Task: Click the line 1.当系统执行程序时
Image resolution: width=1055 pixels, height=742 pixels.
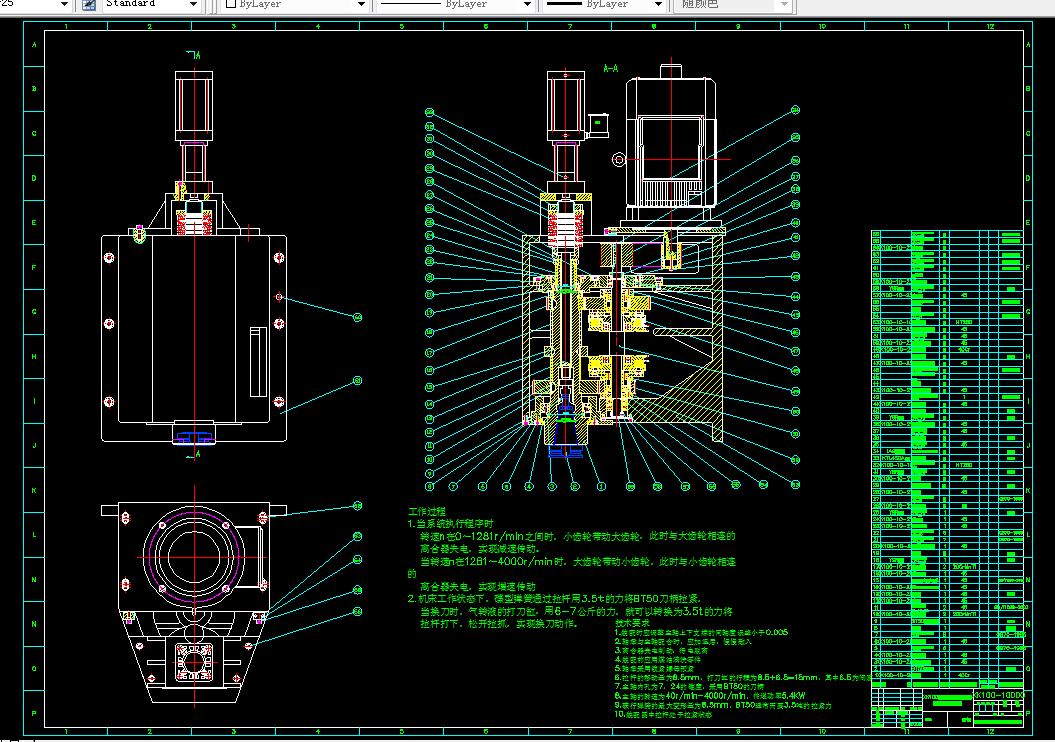Action: click(x=451, y=523)
